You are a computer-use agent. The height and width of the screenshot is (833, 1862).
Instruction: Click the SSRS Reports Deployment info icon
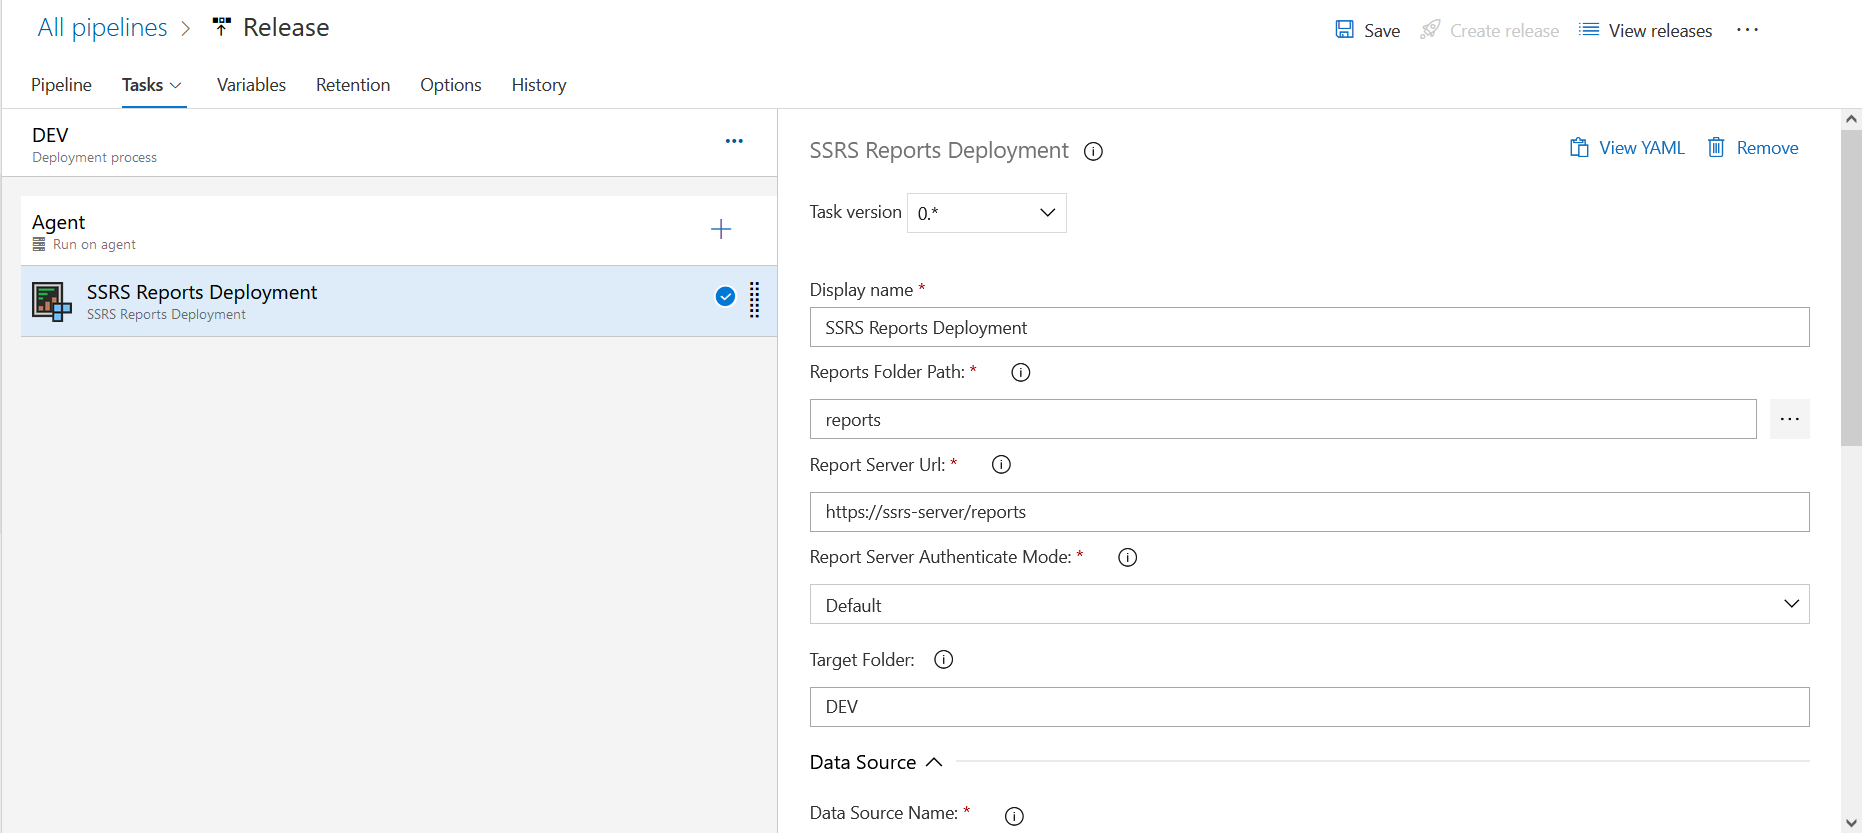tap(1094, 152)
